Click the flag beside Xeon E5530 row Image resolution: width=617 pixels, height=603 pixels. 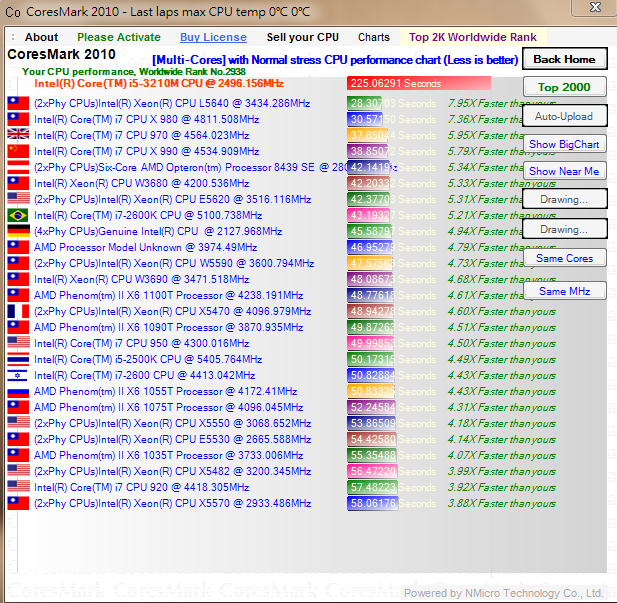18,439
